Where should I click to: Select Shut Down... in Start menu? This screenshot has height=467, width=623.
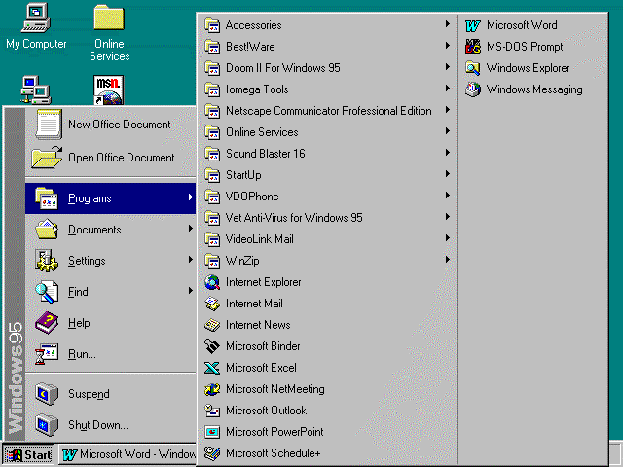coord(98,425)
